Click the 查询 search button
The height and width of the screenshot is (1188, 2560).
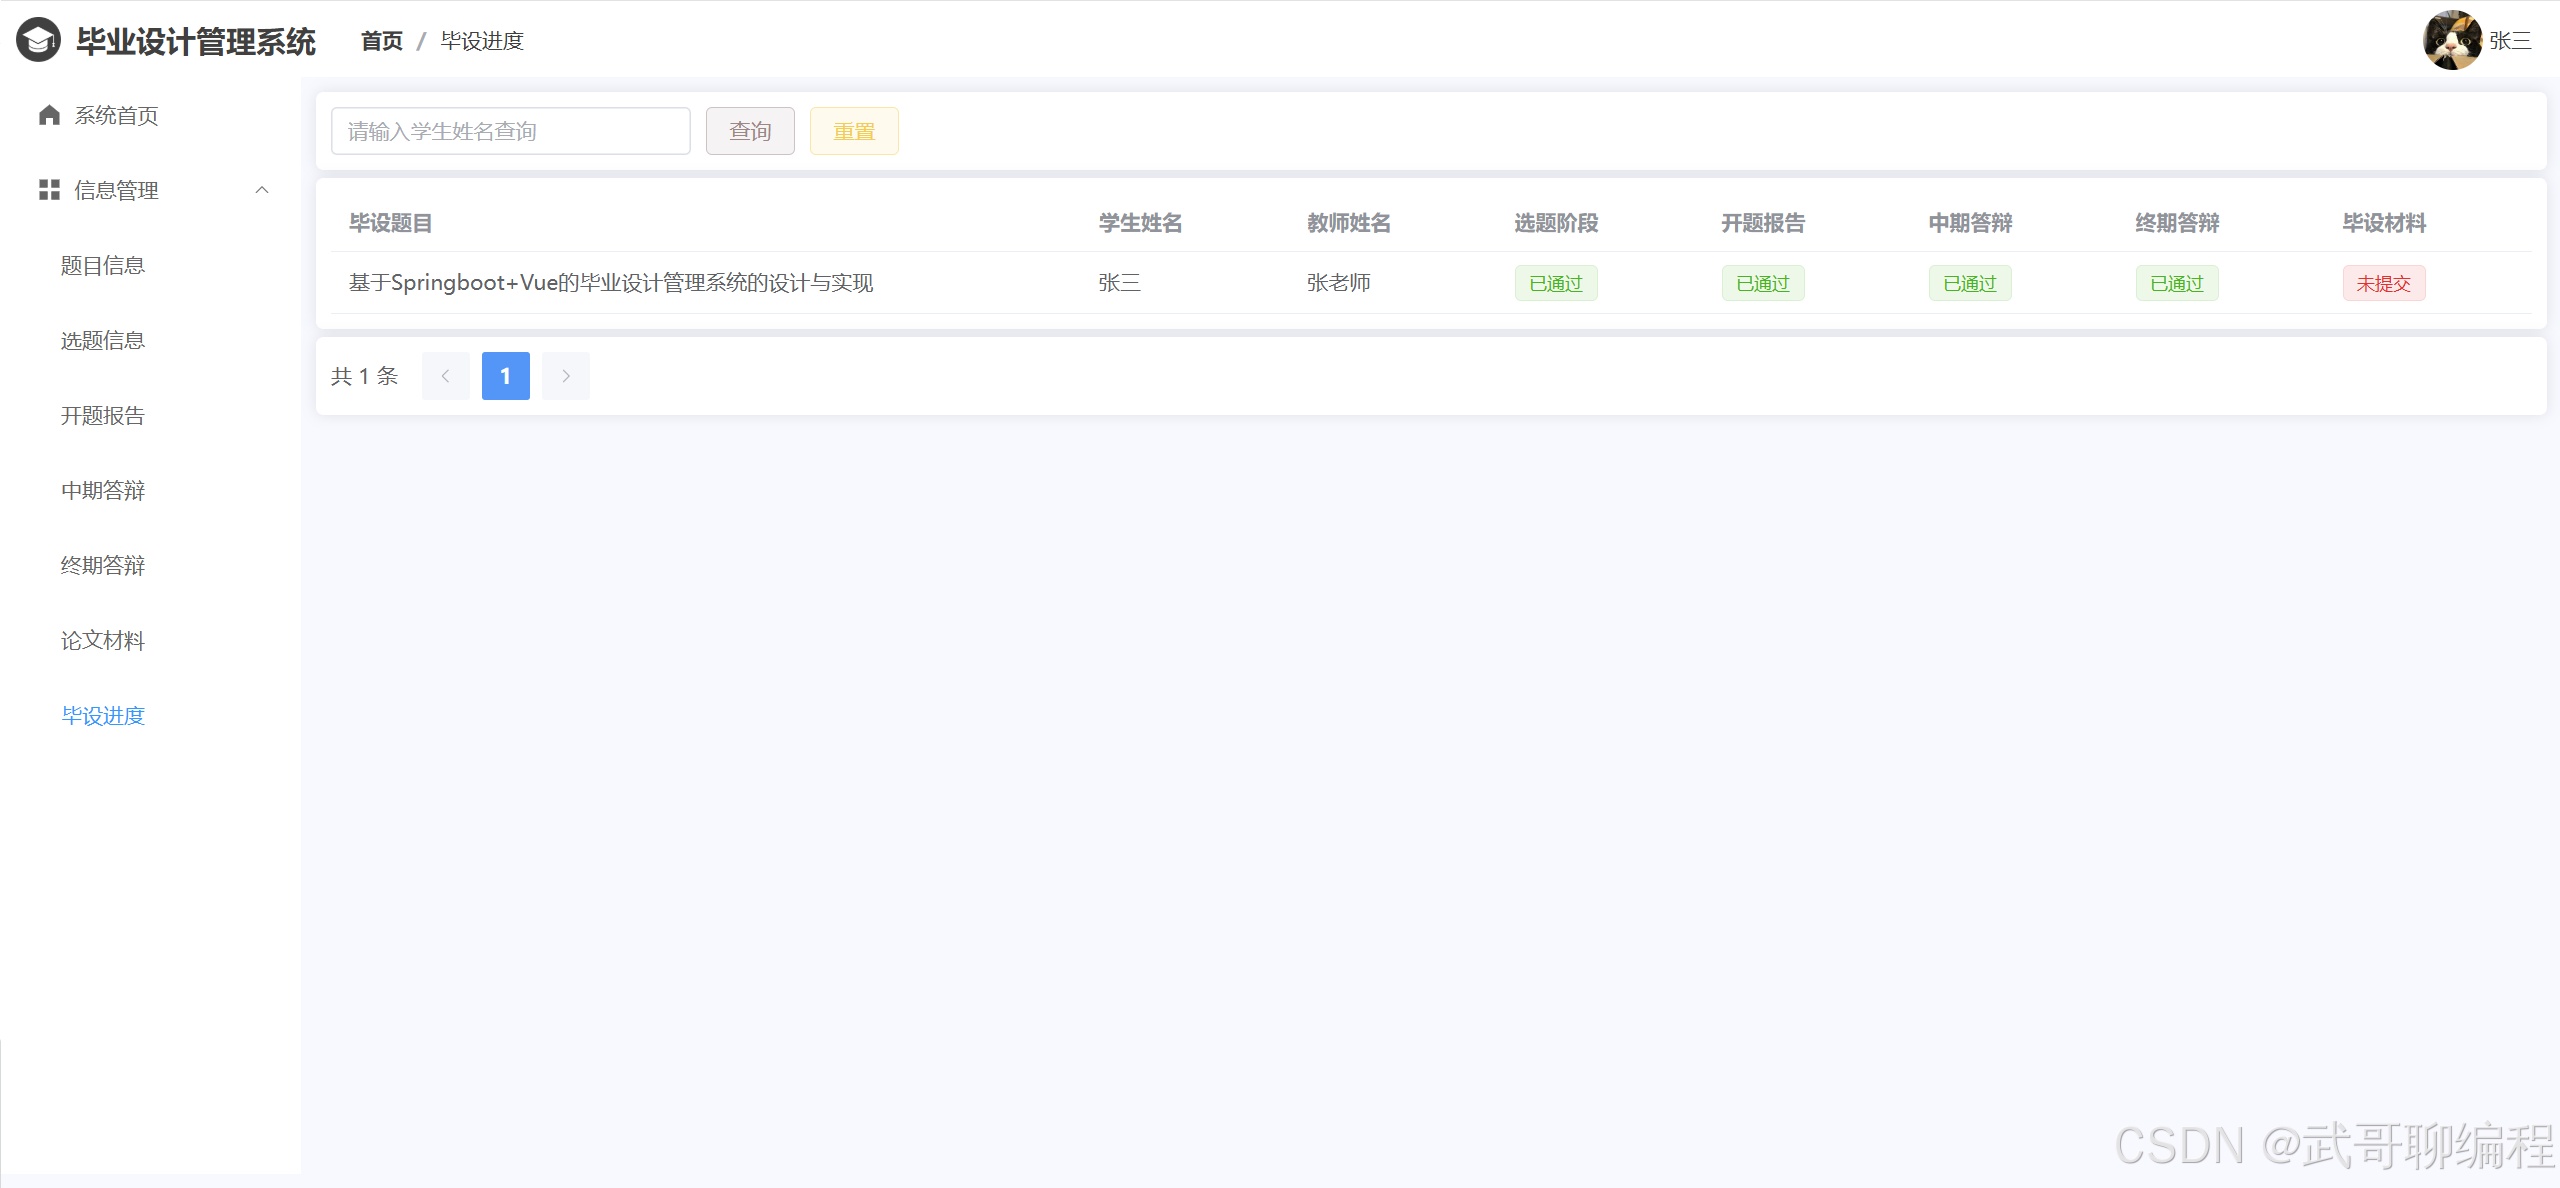pos(750,131)
